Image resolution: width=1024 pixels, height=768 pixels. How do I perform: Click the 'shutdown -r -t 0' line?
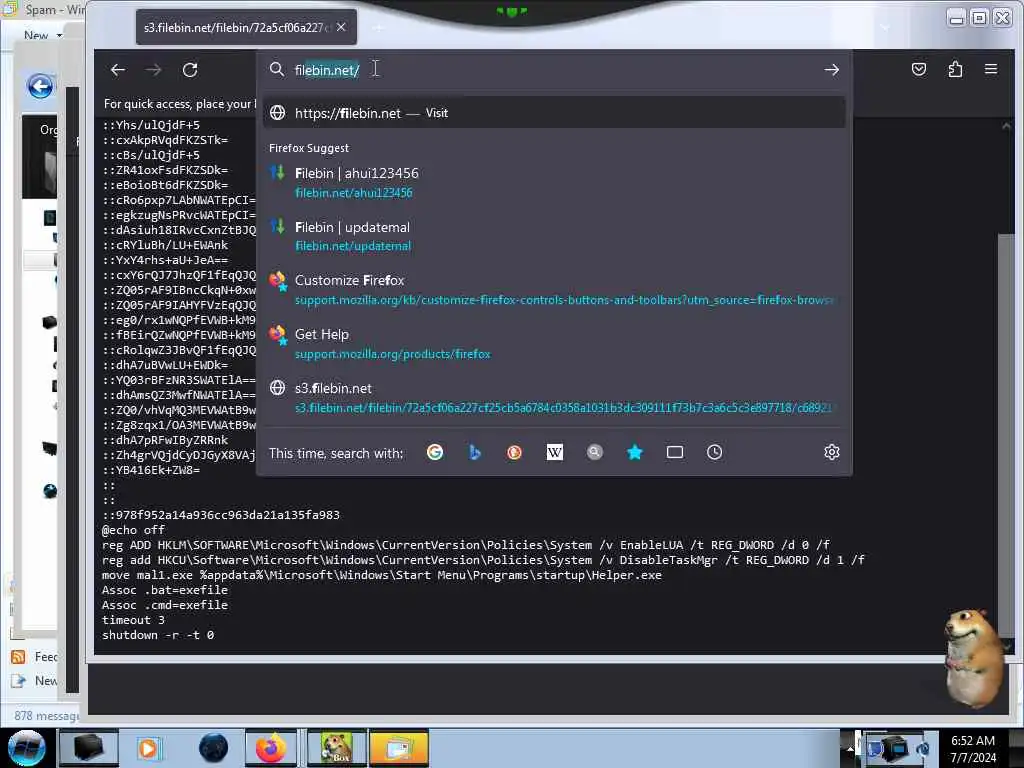point(158,635)
